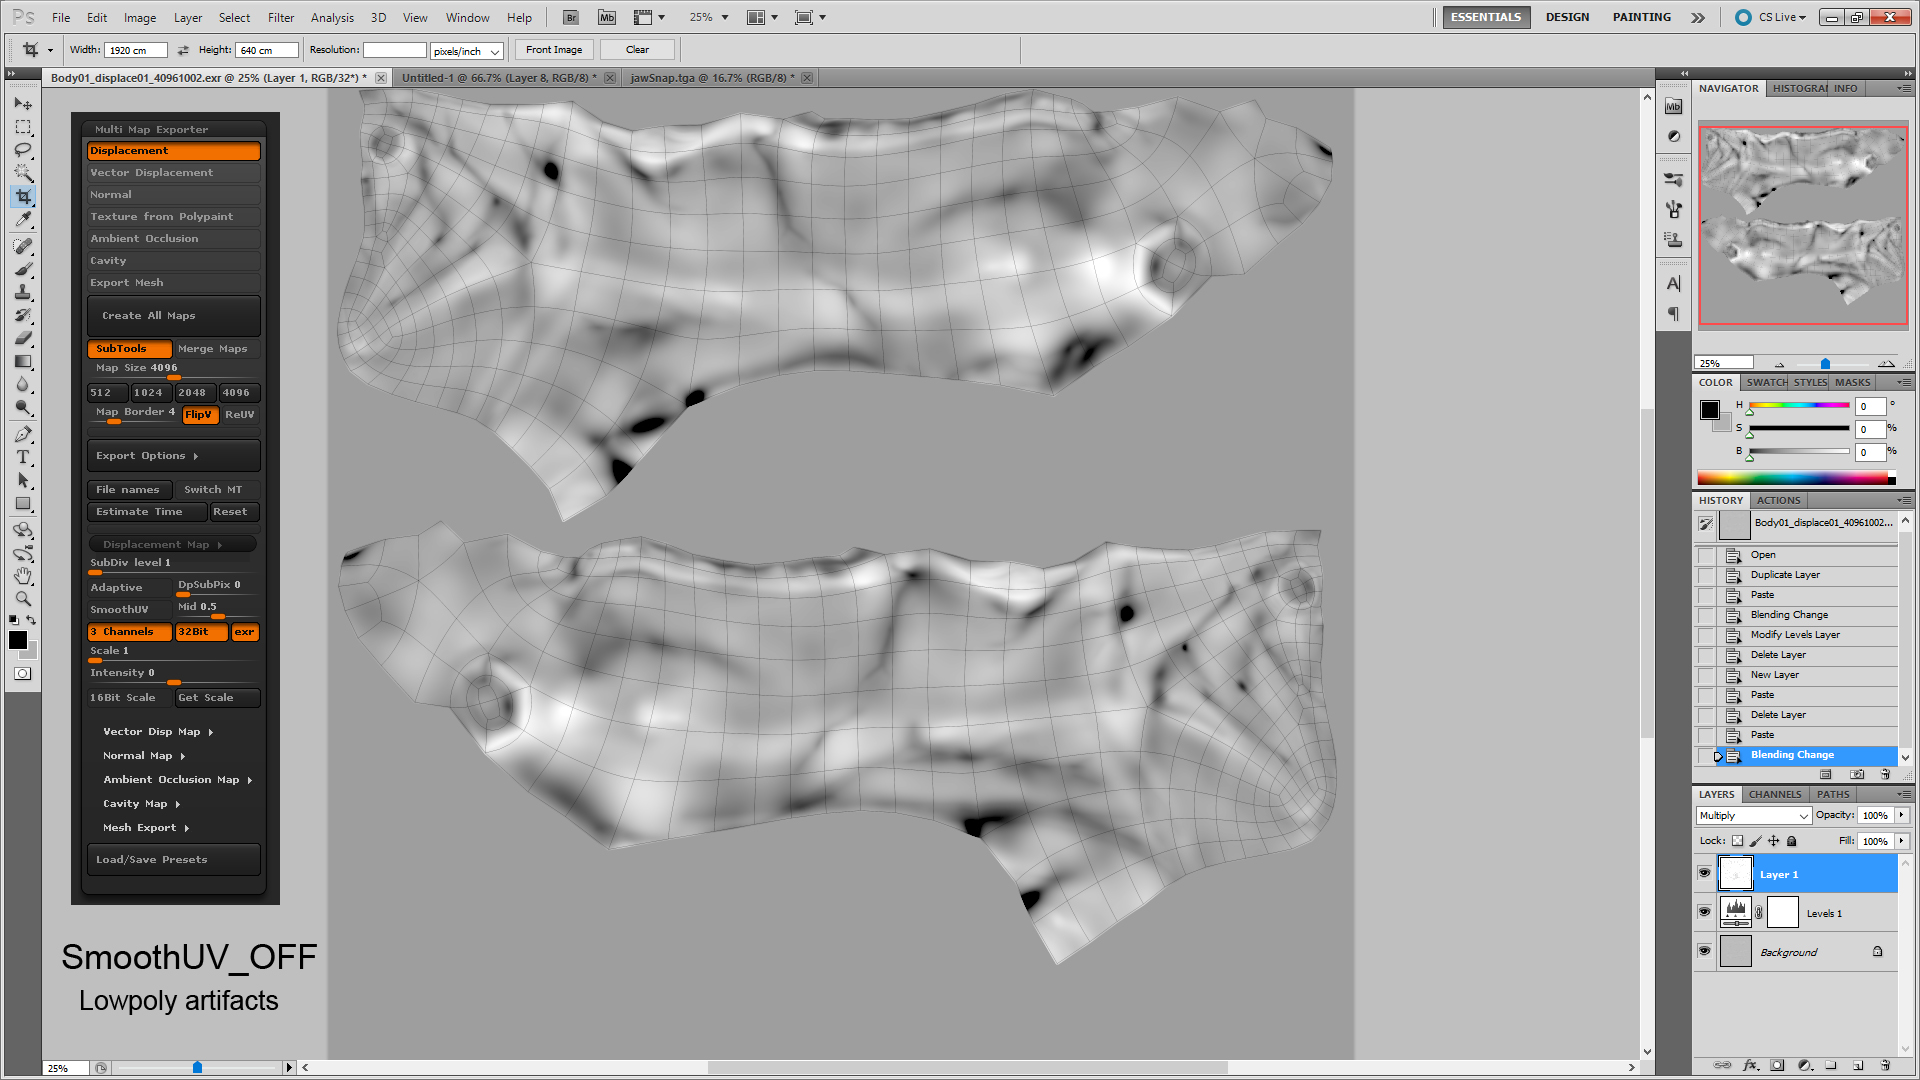Screen dimensions: 1920x1080
Task: Switch to the Actions tab
Action: [1778, 500]
